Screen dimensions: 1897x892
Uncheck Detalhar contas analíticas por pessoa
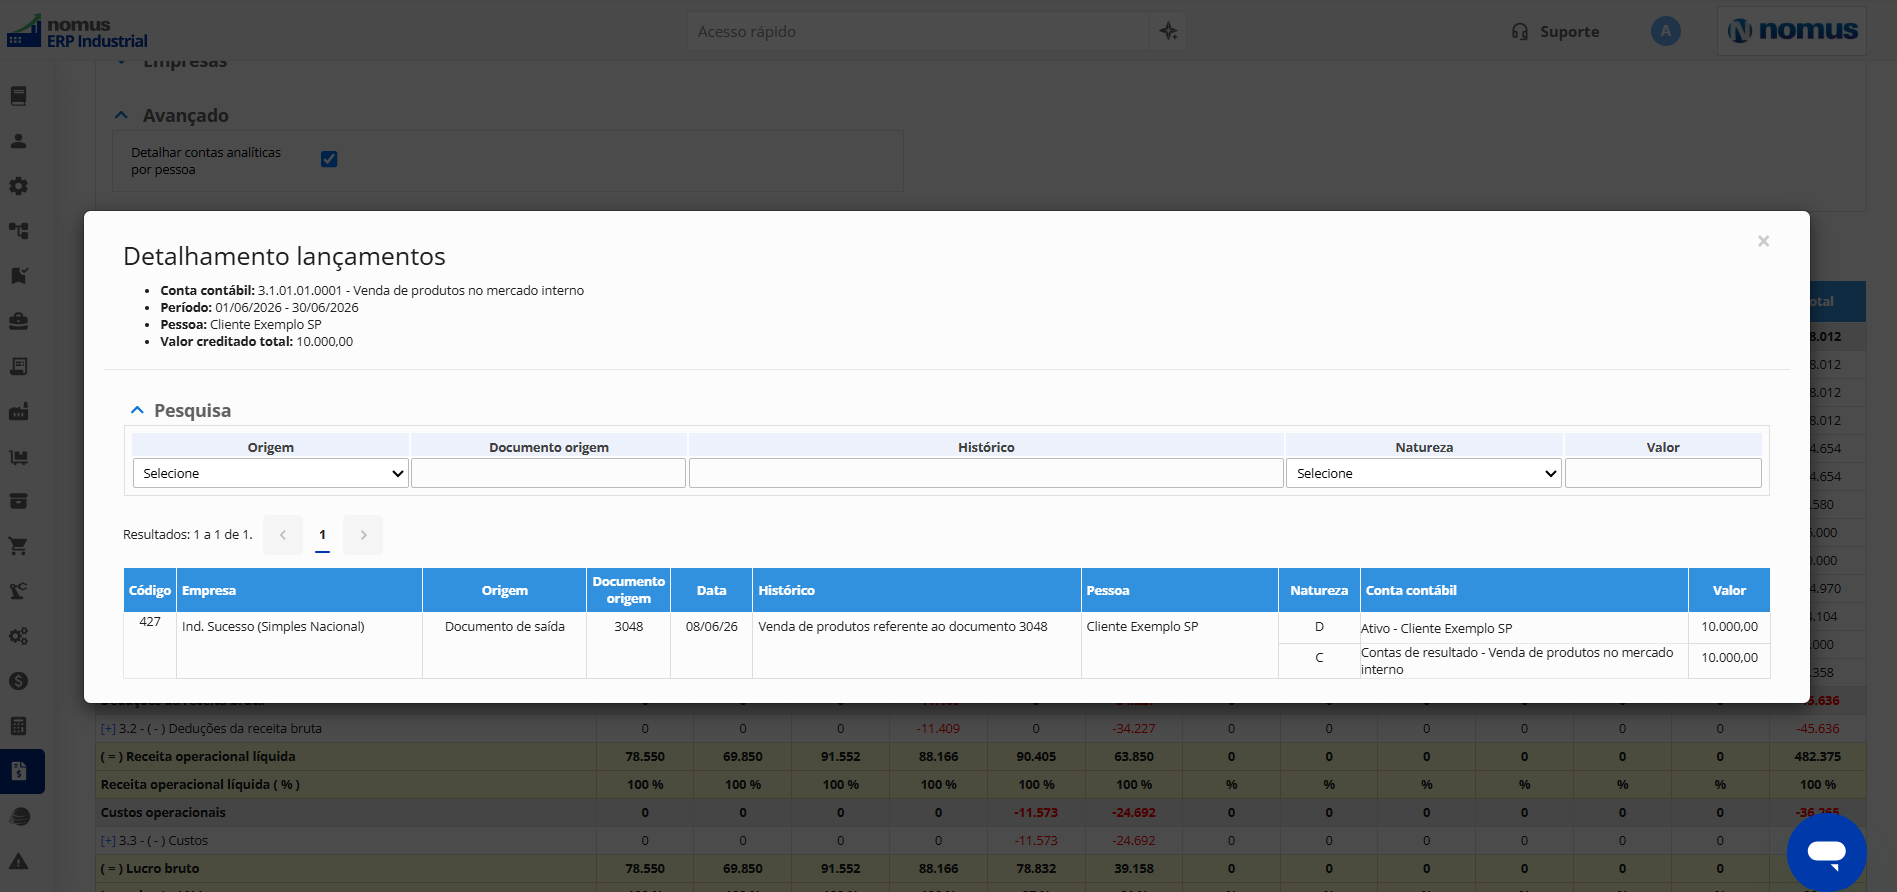(329, 159)
